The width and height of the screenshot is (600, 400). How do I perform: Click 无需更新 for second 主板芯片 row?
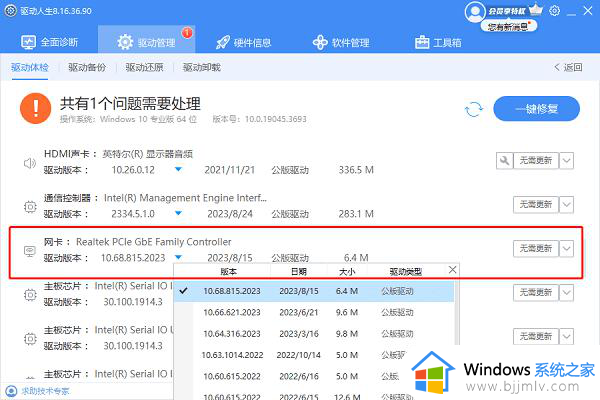tap(536, 336)
